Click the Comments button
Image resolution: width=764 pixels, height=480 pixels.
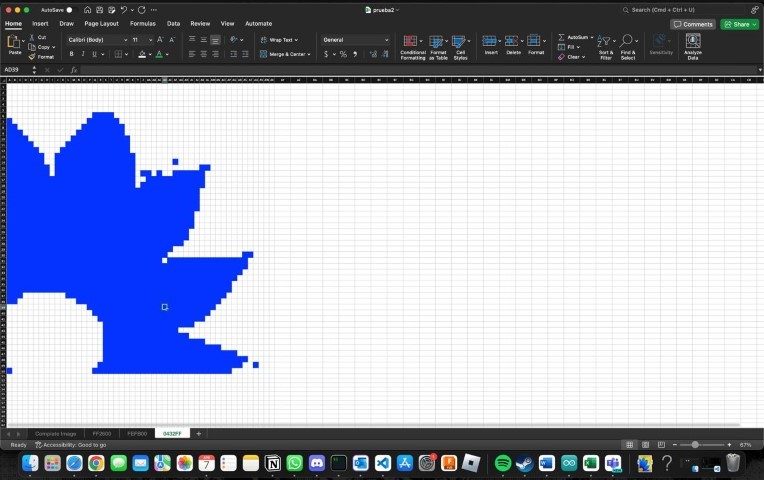(x=693, y=24)
